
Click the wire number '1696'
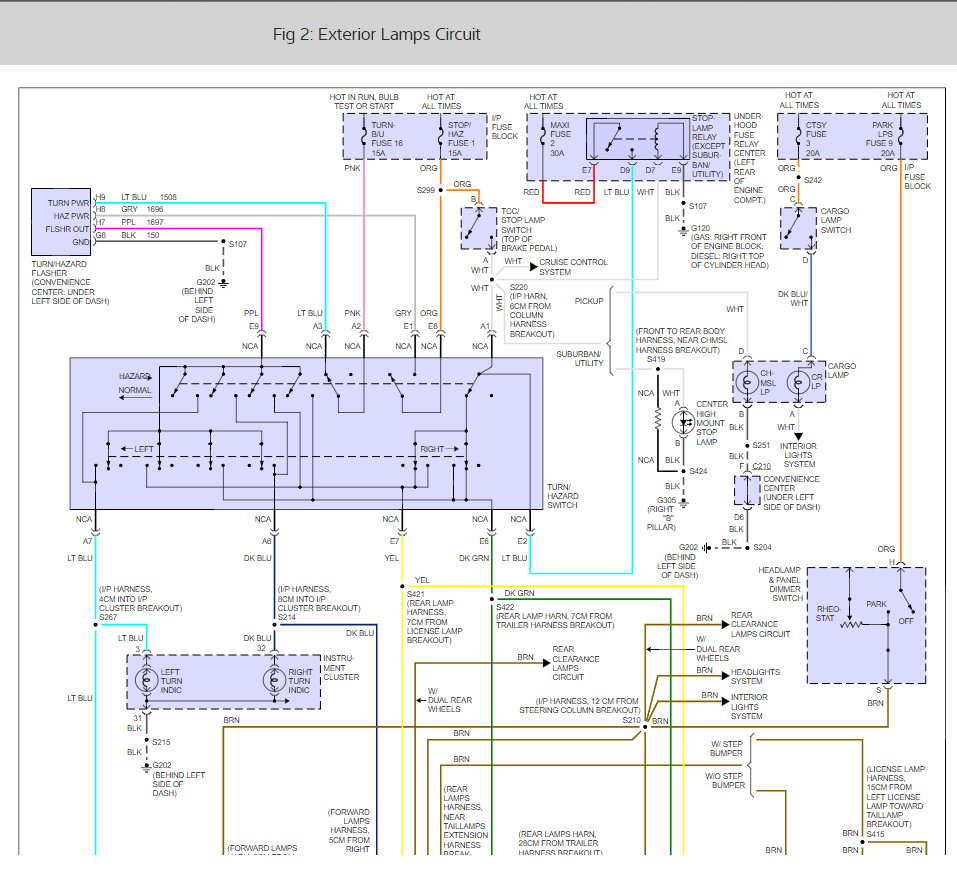click(x=155, y=209)
